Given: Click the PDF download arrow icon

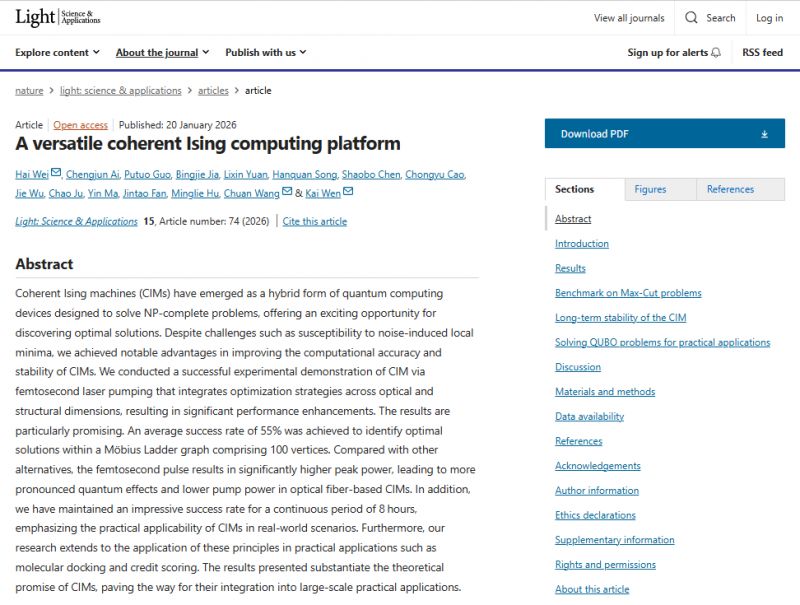Looking at the screenshot, I should 764,134.
